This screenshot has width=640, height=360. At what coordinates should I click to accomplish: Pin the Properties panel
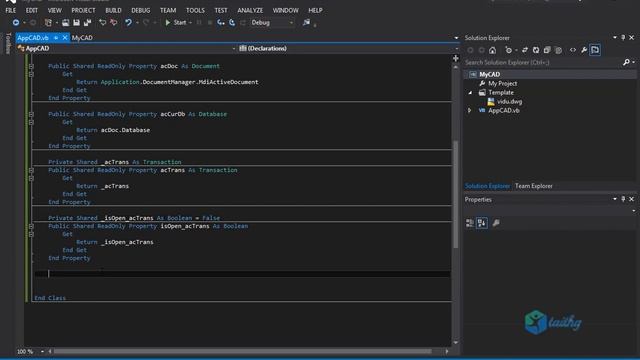tap(623, 199)
